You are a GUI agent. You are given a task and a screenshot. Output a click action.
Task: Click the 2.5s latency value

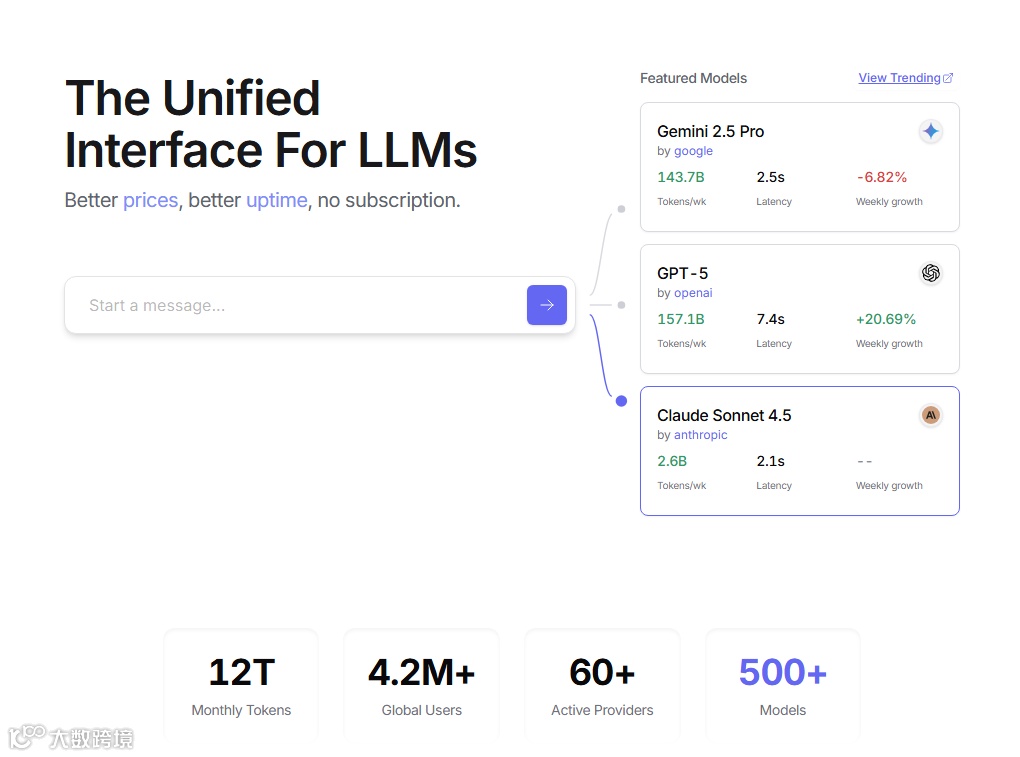pyautogui.click(x=770, y=177)
